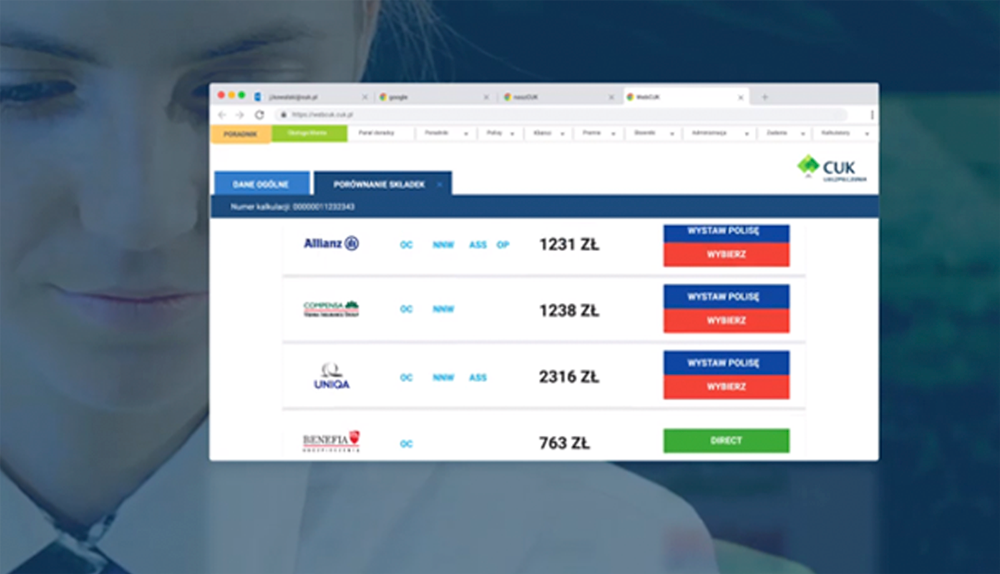Expand the Kalkulatory dropdown menu

point(844,133)
